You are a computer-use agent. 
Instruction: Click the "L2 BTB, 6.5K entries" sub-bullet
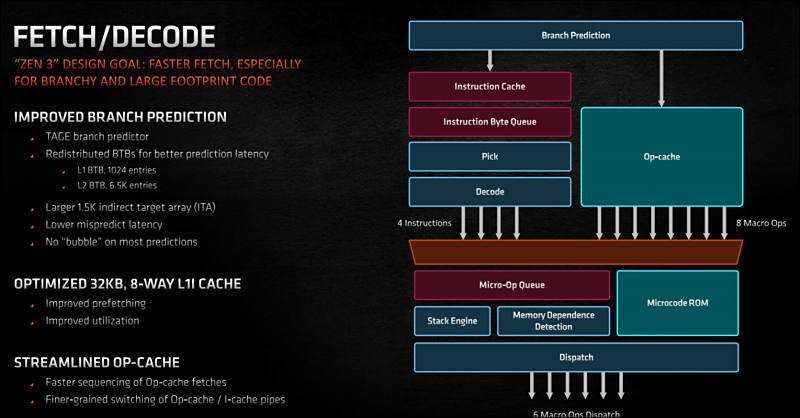pyautogui.click(x=117, y=185)
